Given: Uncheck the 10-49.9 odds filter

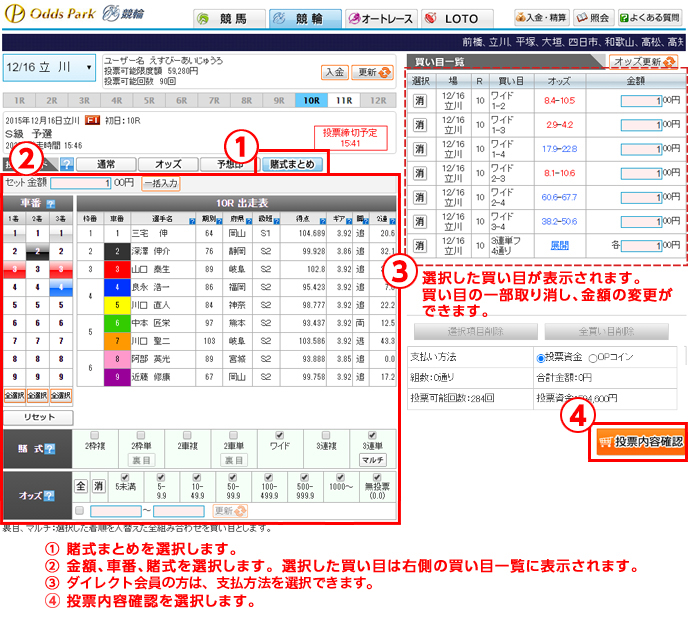Looking at the screenshot, I should pyautogui.click(x=197, y=477).
